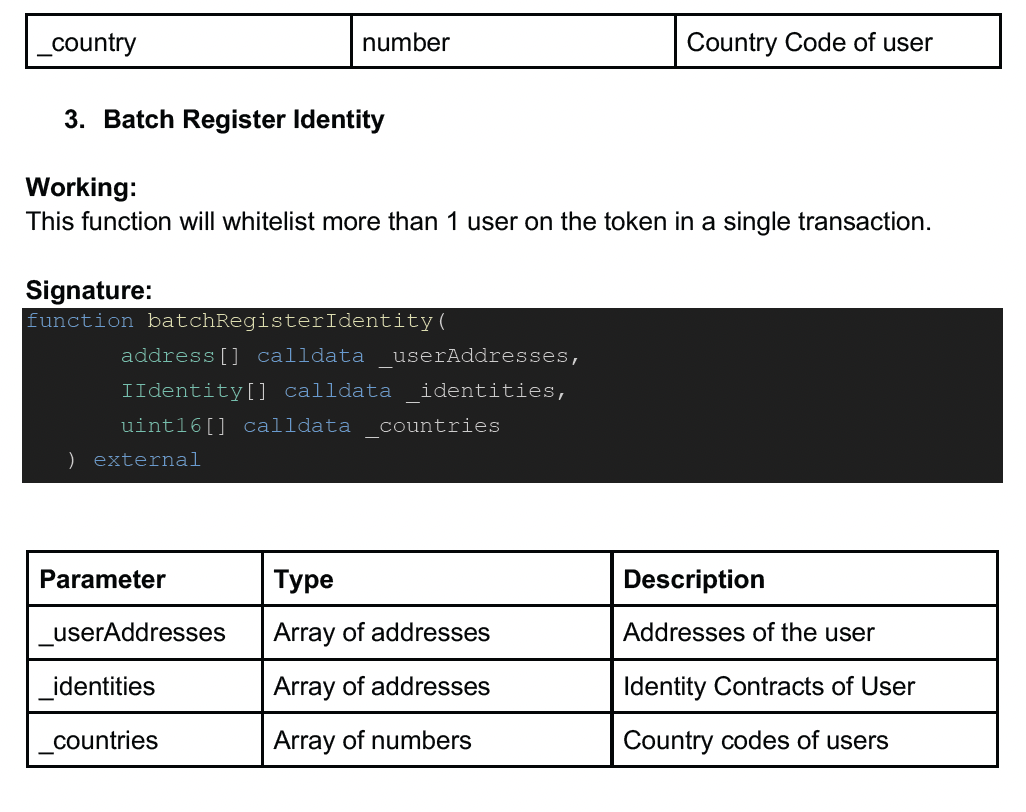Click the sentence about whitelisting users
1026x812 pixels.
(x=478, y=221)
